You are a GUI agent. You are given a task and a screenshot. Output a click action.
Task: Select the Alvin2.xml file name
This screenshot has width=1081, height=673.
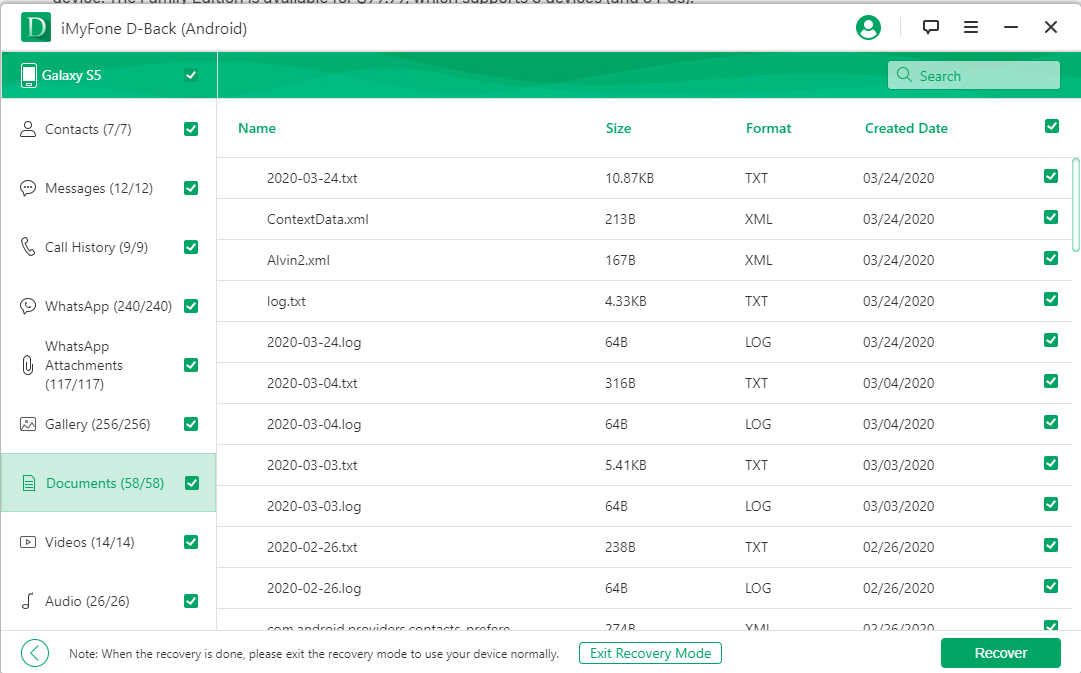(x=299, y=260)
